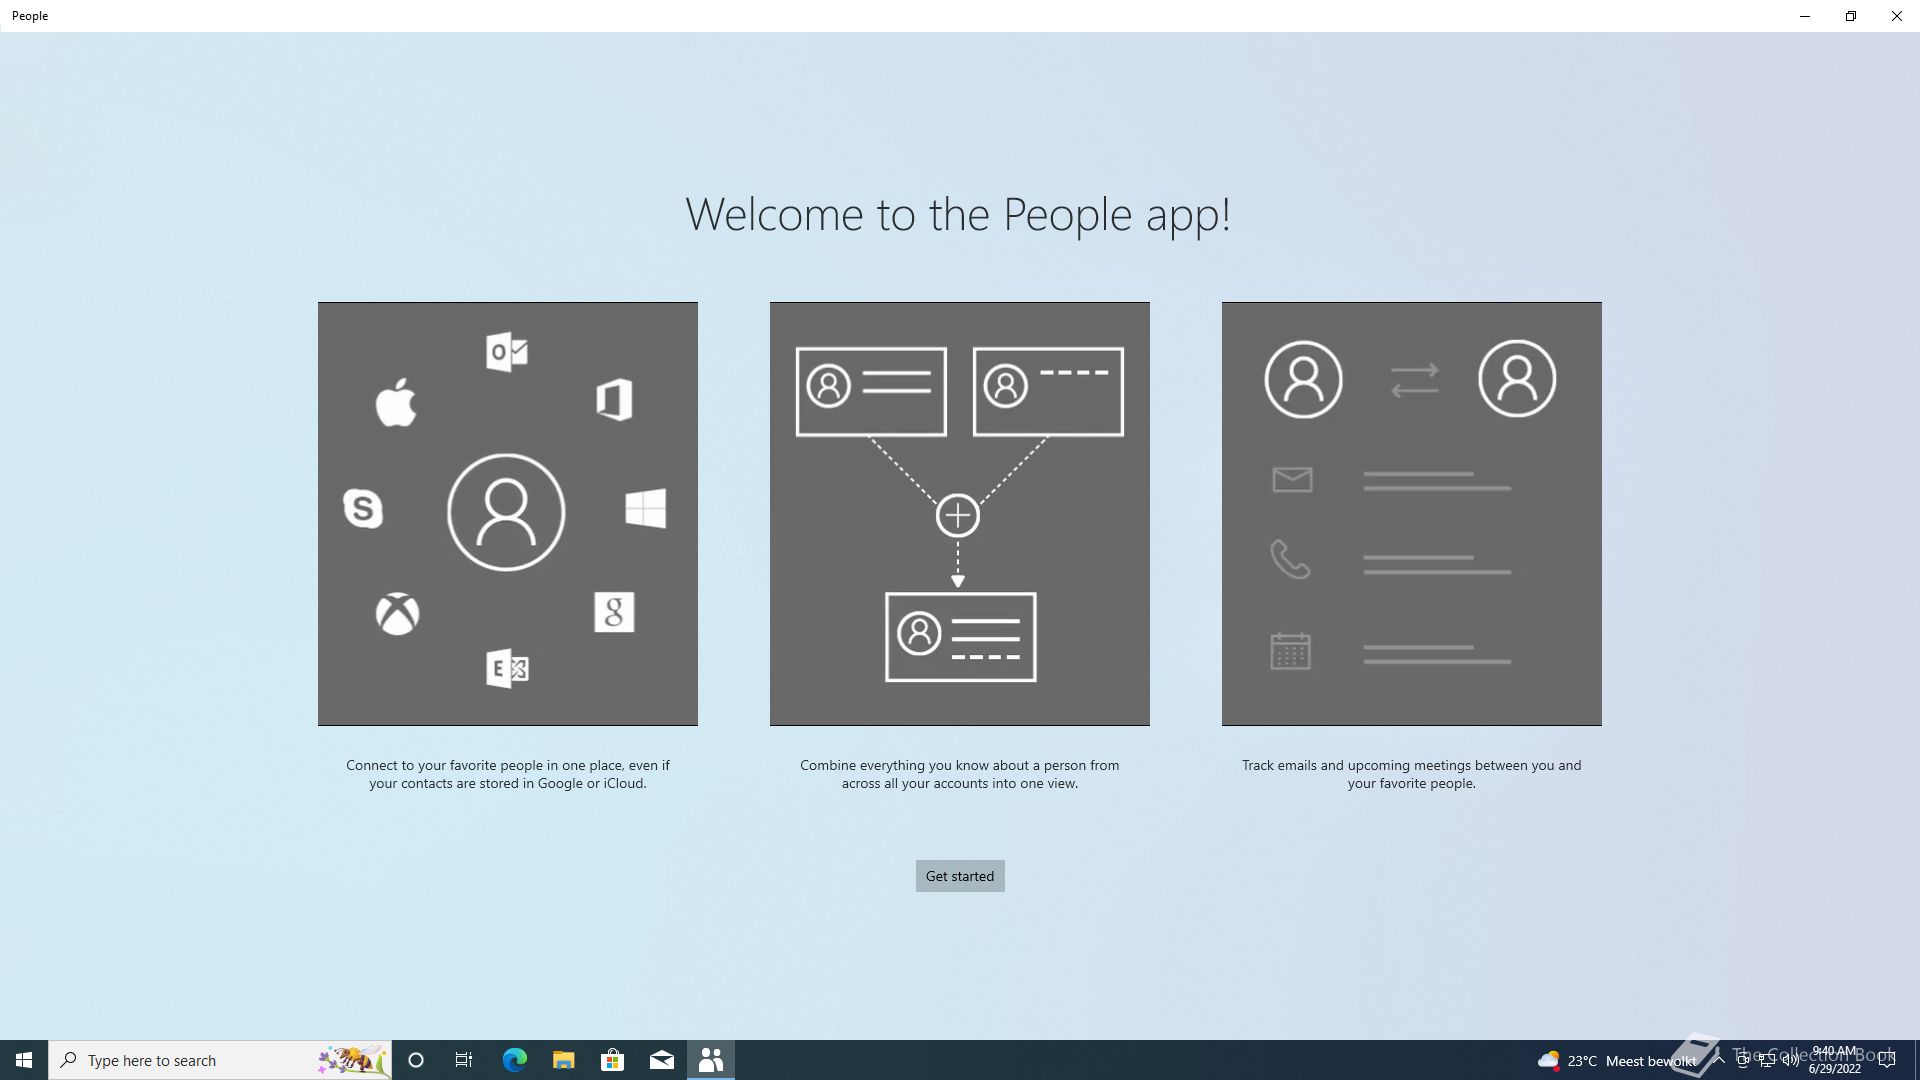The height and width of the screenshot is (1080, 1920).
Task: Click the Google logo icon
Action: [614, 612]
